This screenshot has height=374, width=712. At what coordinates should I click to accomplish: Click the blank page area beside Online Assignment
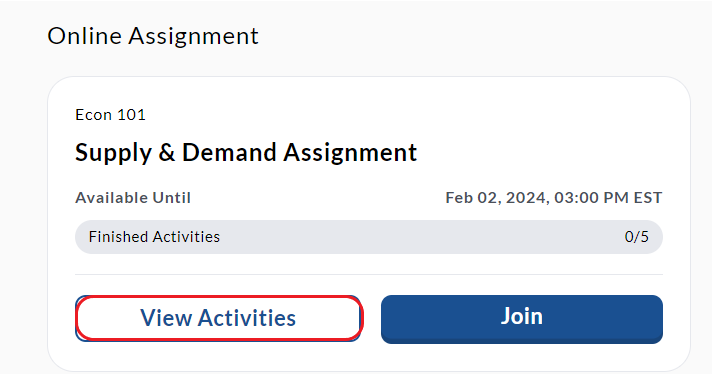[477, 36]
